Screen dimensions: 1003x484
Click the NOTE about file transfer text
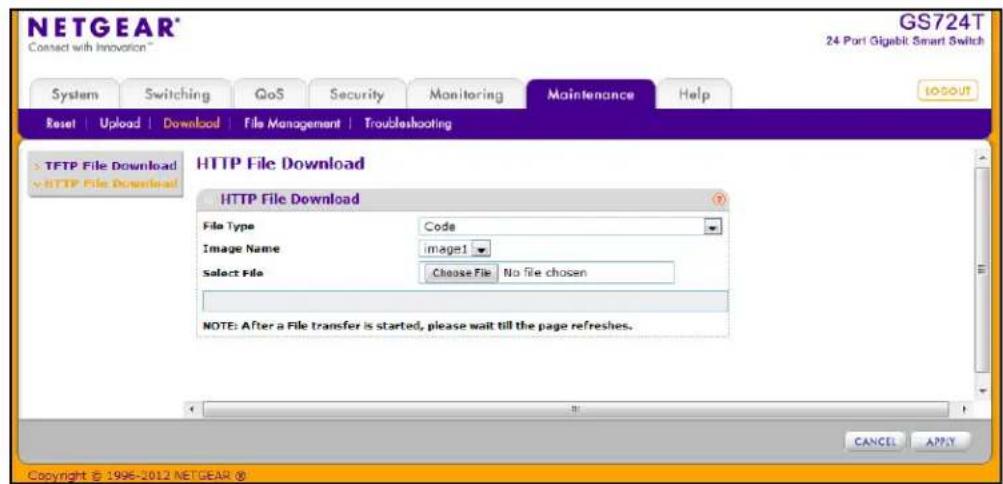click(x=417, y=326)
